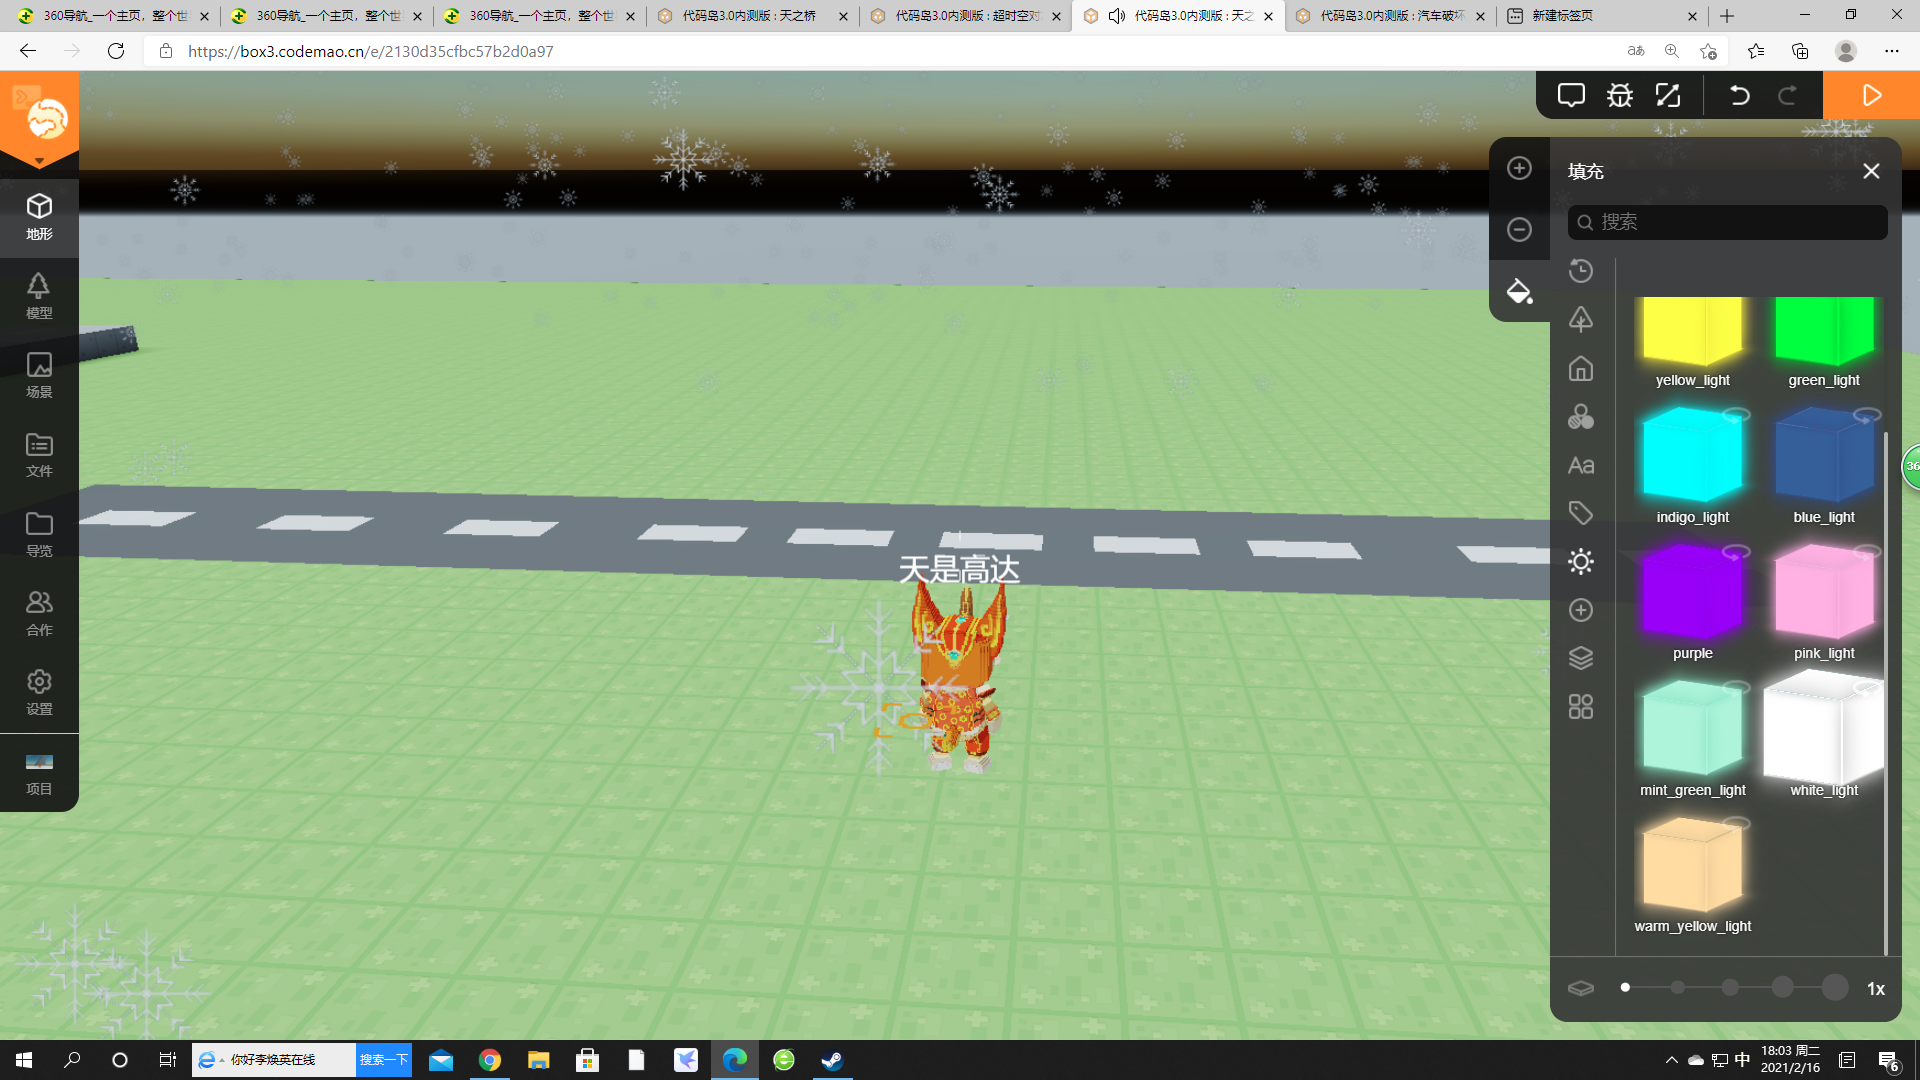Open the browser zoom magnifier control

tap(1672, 51)
